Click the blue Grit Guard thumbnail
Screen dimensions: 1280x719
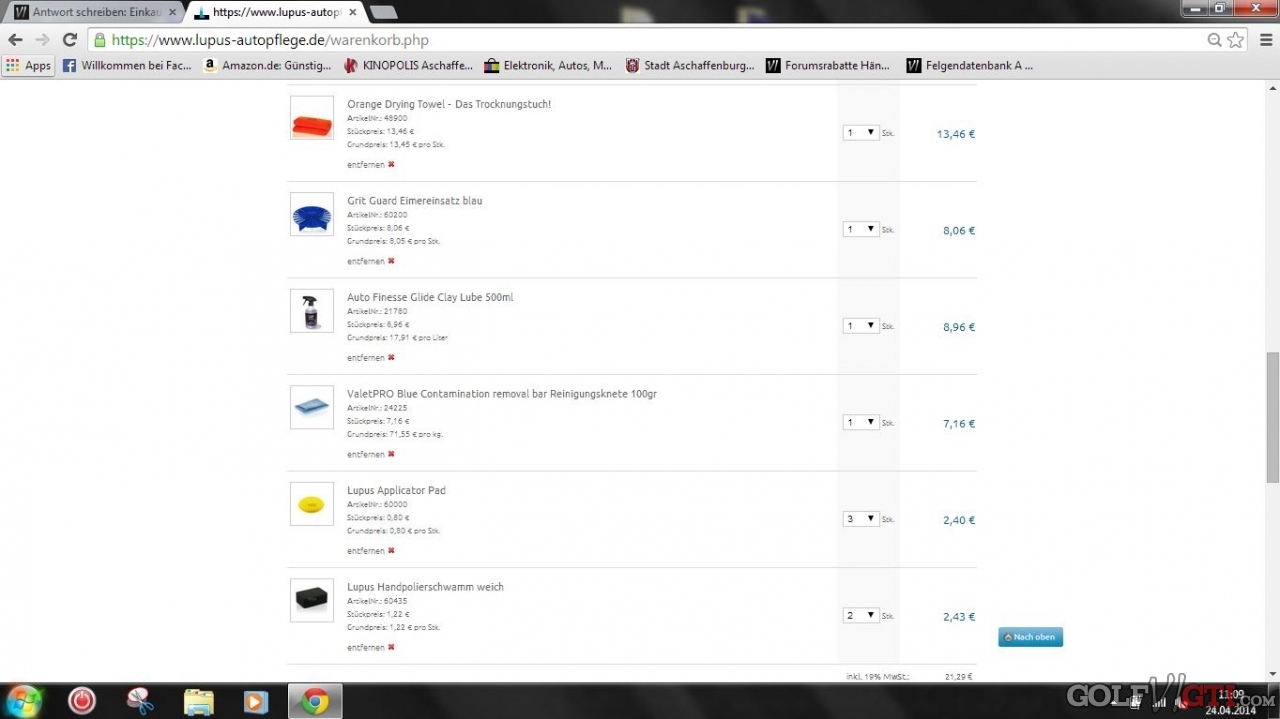312,214
